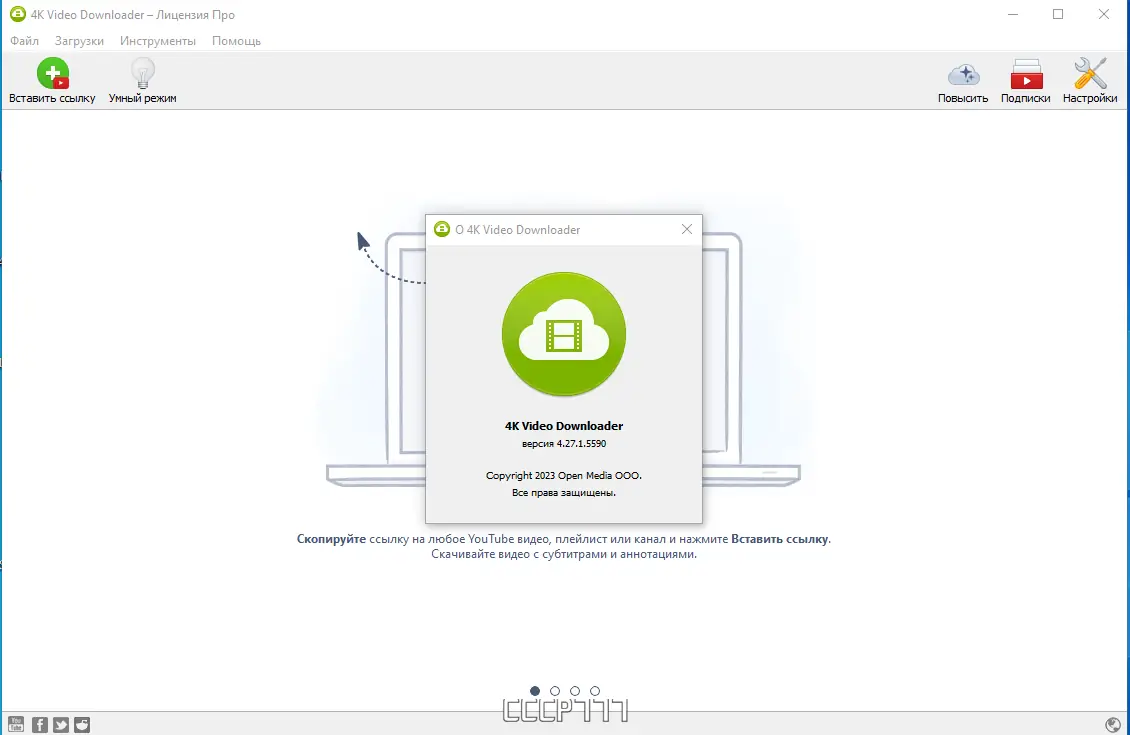Close the main 4K Video Downloader window
The width and height of the screenshot is (1130, 735).
(x=1103, y=14)
